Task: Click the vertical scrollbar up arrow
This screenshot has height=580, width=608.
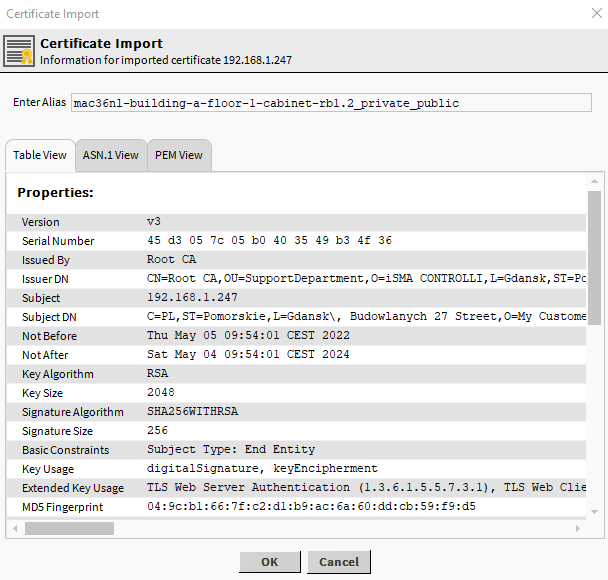Action: (594, 181)
